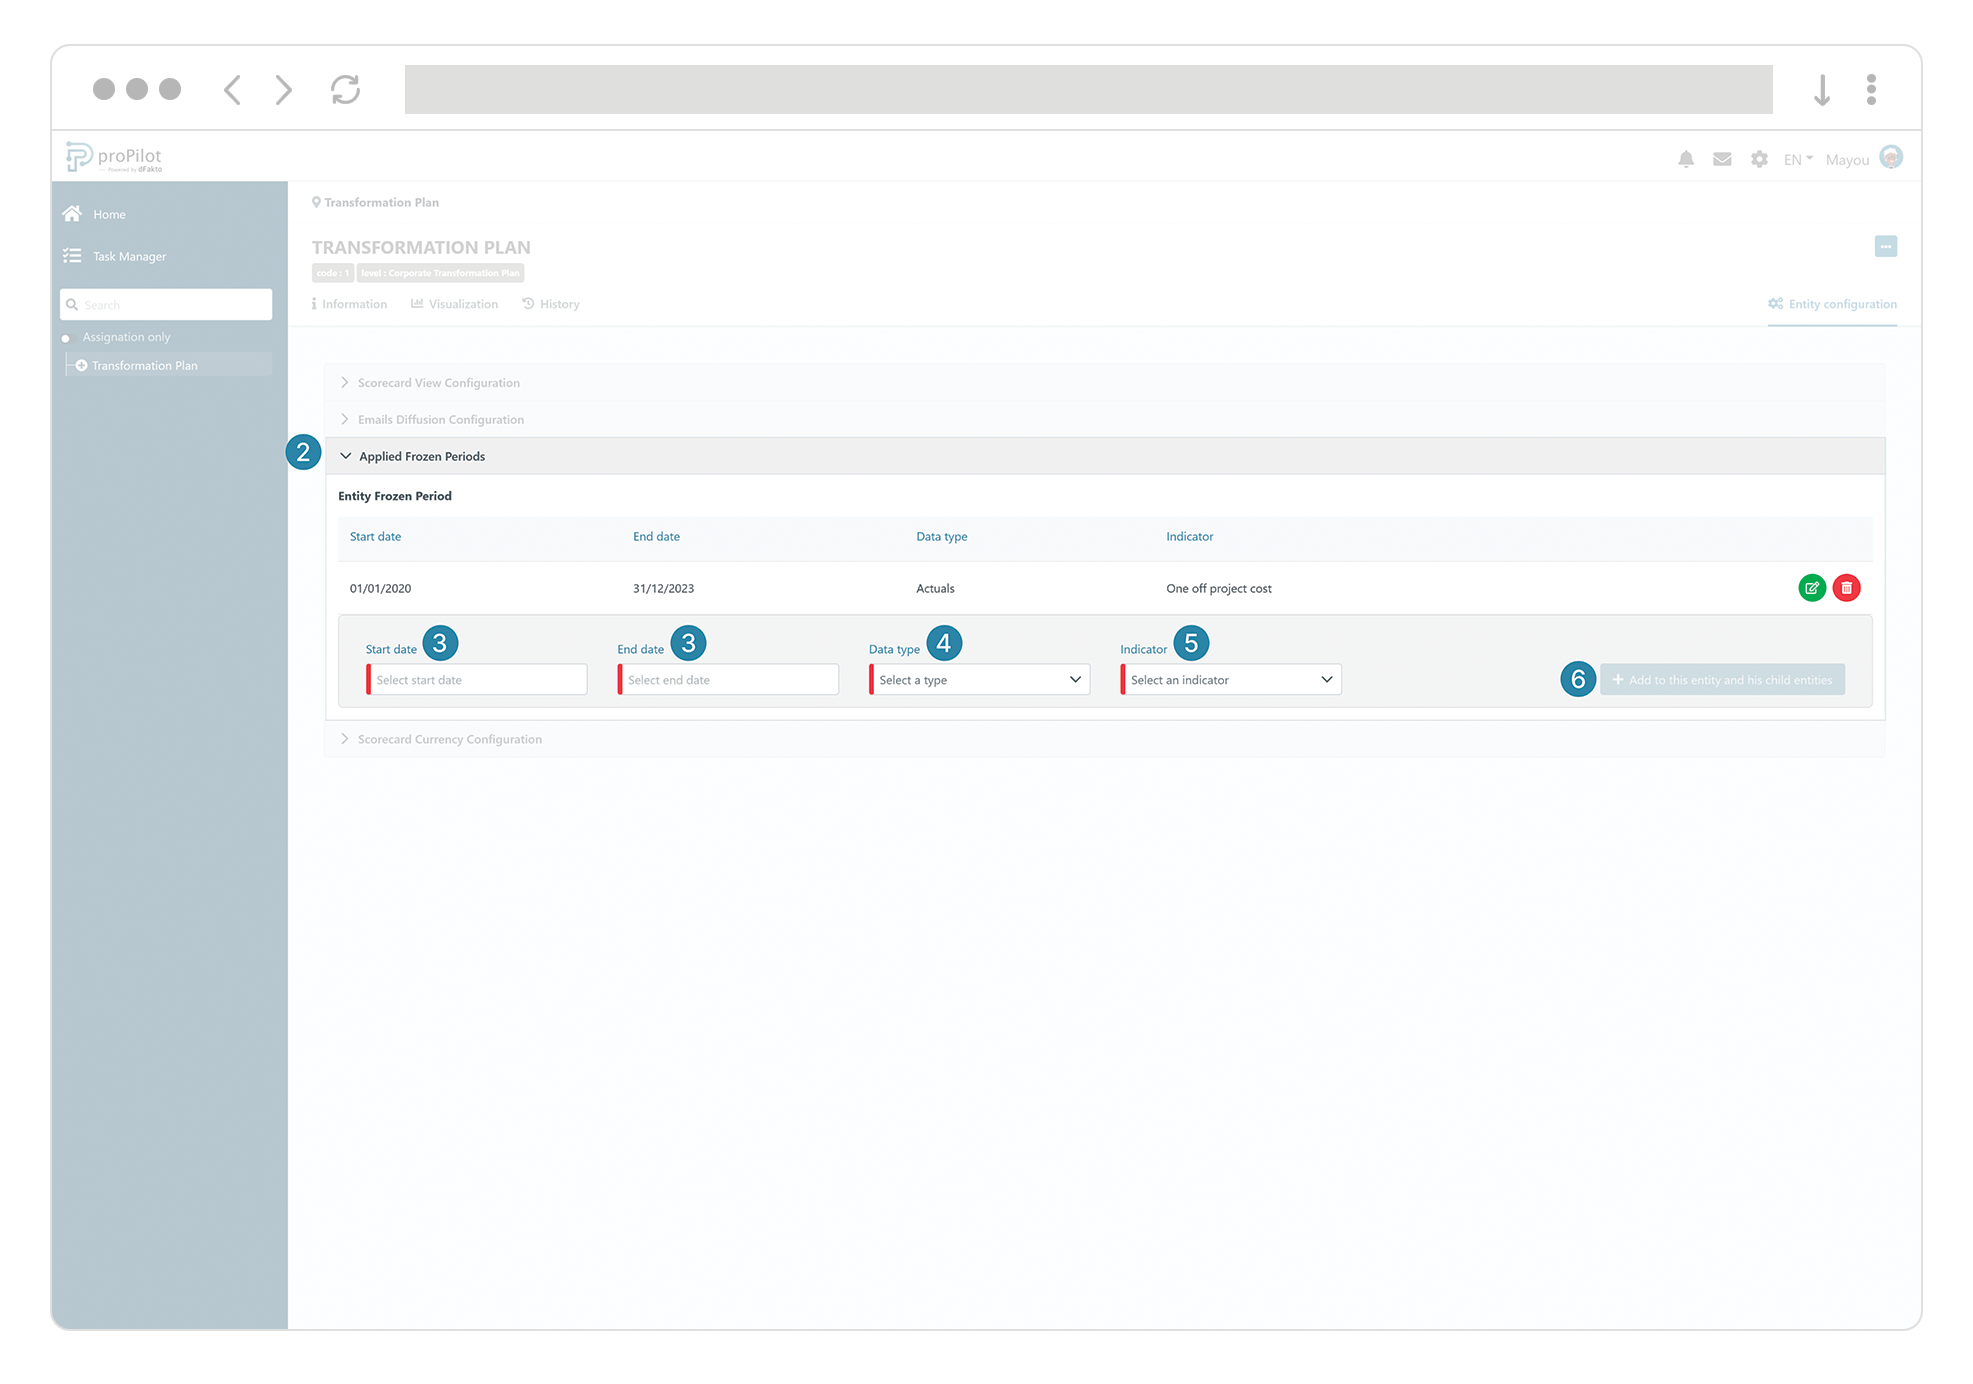Delete the frozen period with the red trash icon

click(1846, 588)
